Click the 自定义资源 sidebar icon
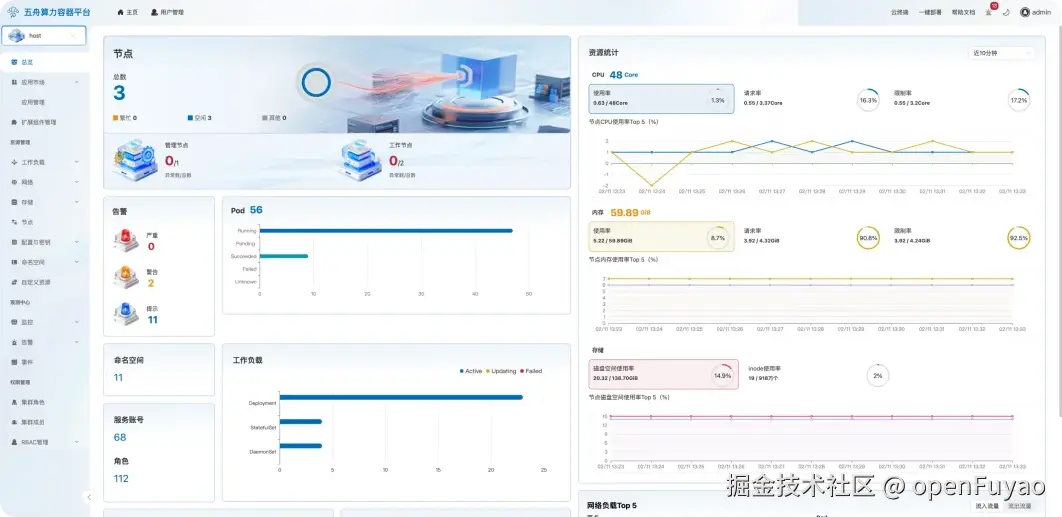This screenshot has width=1062, height=517. point(14,282)
